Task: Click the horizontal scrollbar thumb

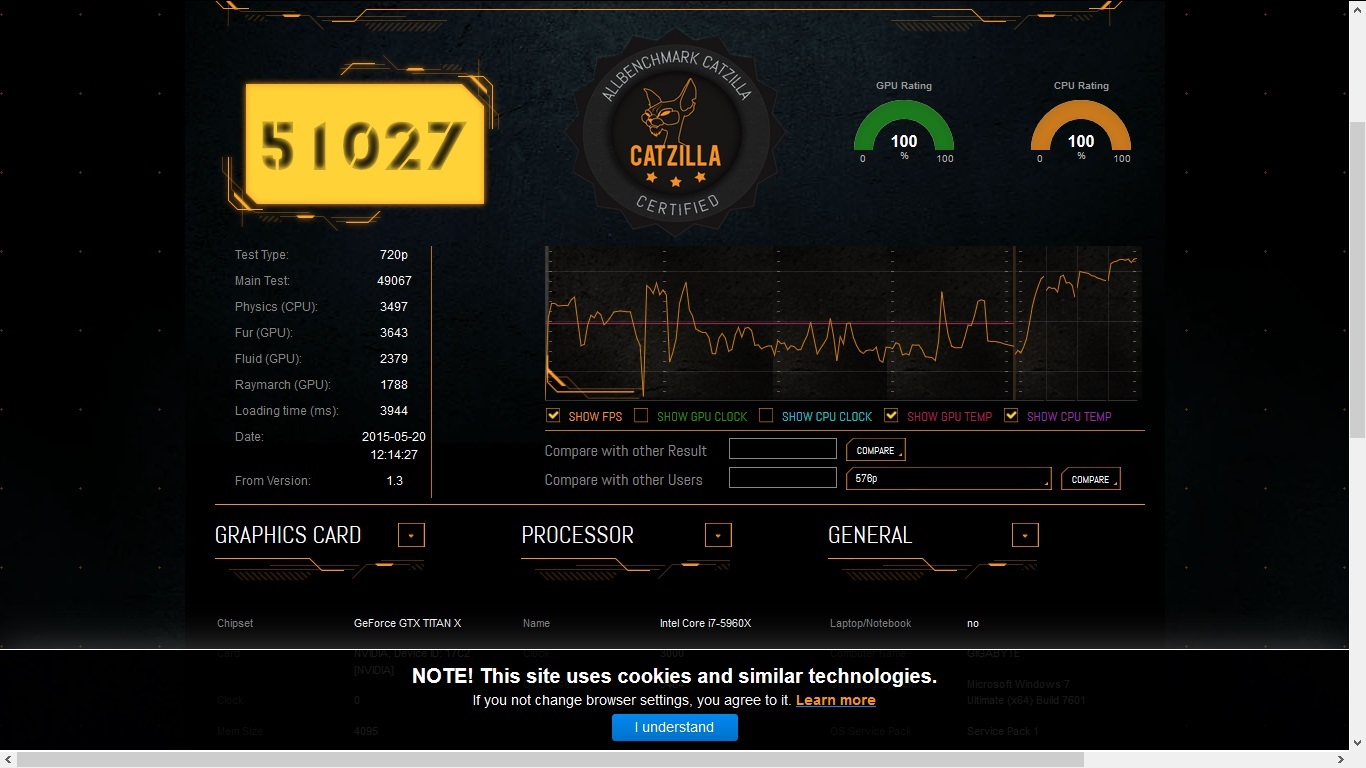Action: [550, 759]
